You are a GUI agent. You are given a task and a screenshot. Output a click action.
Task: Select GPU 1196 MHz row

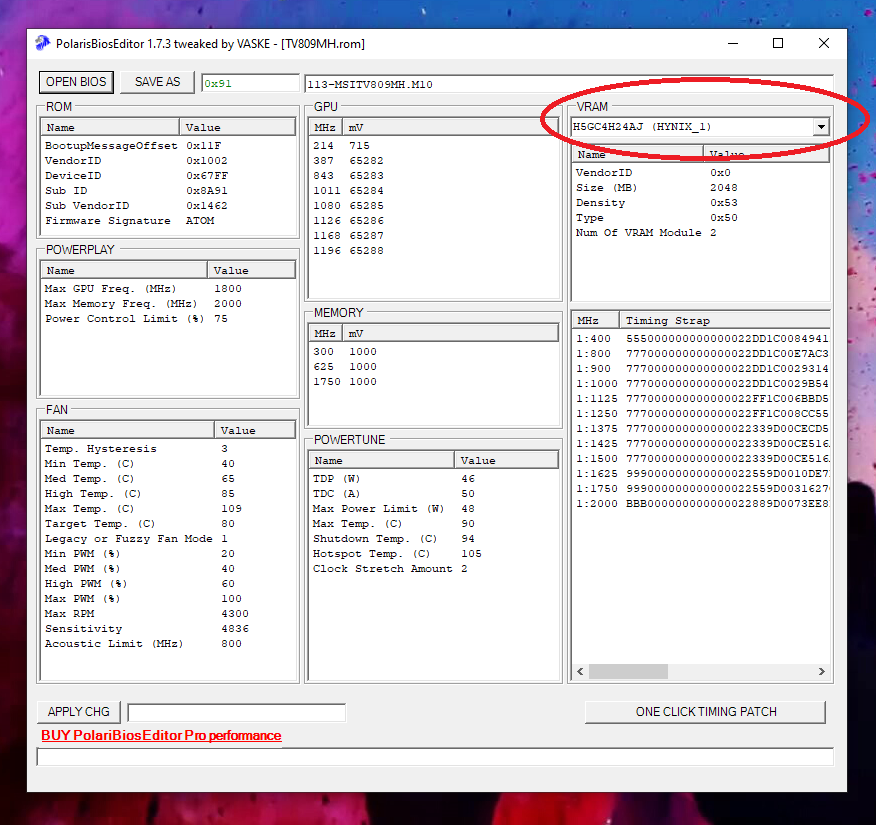[x=434, y=251]
